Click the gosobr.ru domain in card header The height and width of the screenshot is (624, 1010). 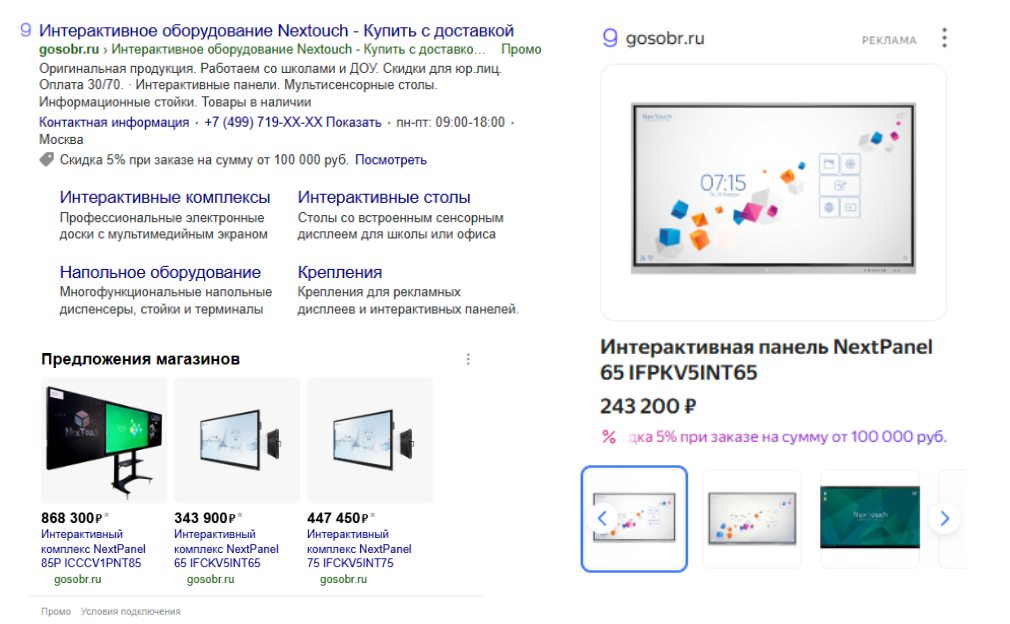coord(665,39)
